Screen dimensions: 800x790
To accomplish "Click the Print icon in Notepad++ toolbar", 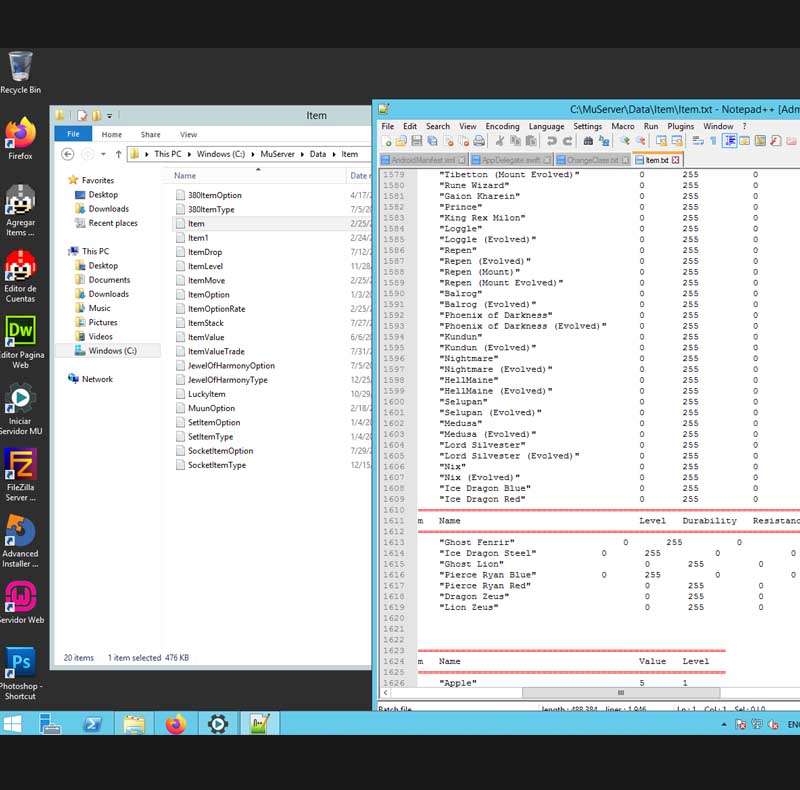I will (479, 142).
